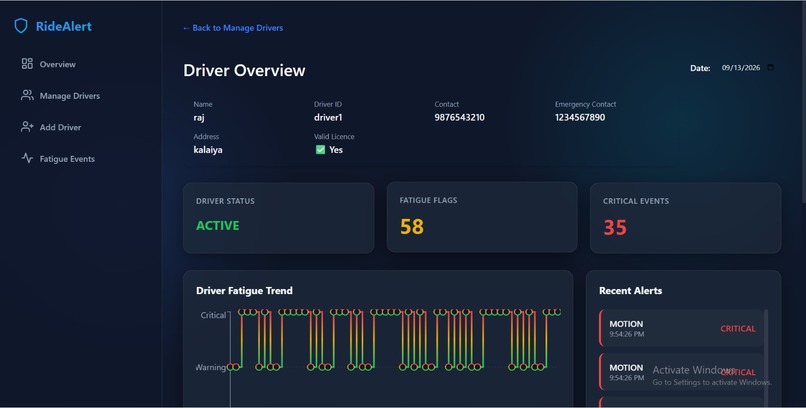
Task: Select the Driver Status card showing ACTIVE
Action: tap(279, 218)
